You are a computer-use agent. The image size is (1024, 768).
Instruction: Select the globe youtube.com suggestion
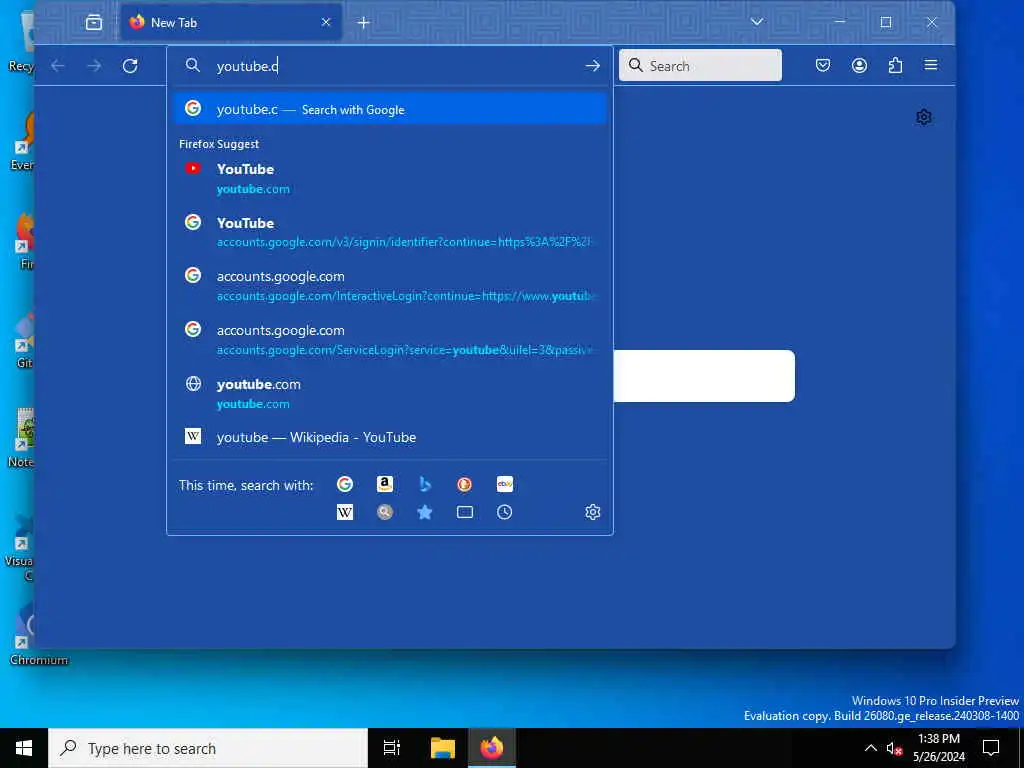[x=390, y=393]
